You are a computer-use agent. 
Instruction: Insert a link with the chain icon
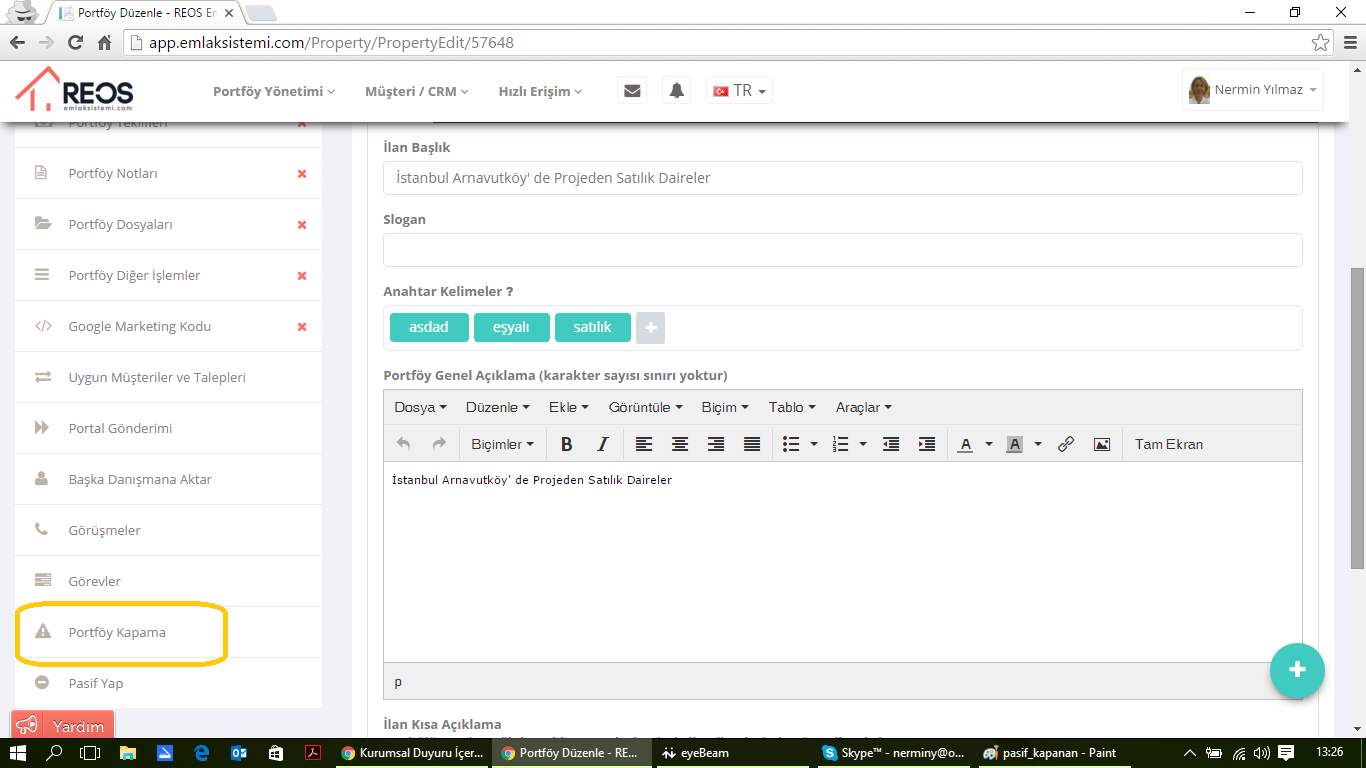pos(1066,444)
